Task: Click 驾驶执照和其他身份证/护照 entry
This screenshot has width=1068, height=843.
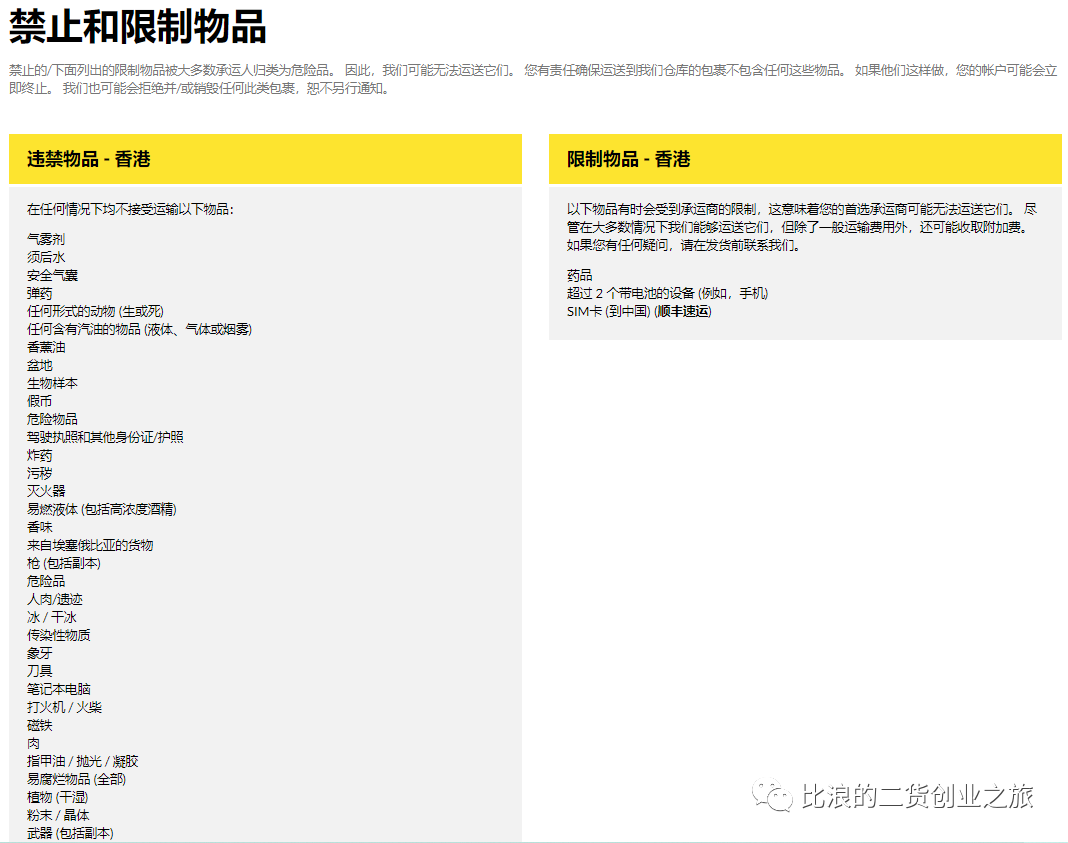Action: 106,437
